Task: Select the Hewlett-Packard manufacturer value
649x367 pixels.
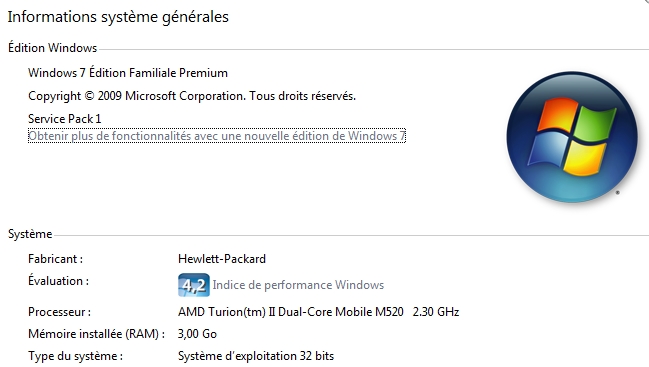Action: coord(222,259)
